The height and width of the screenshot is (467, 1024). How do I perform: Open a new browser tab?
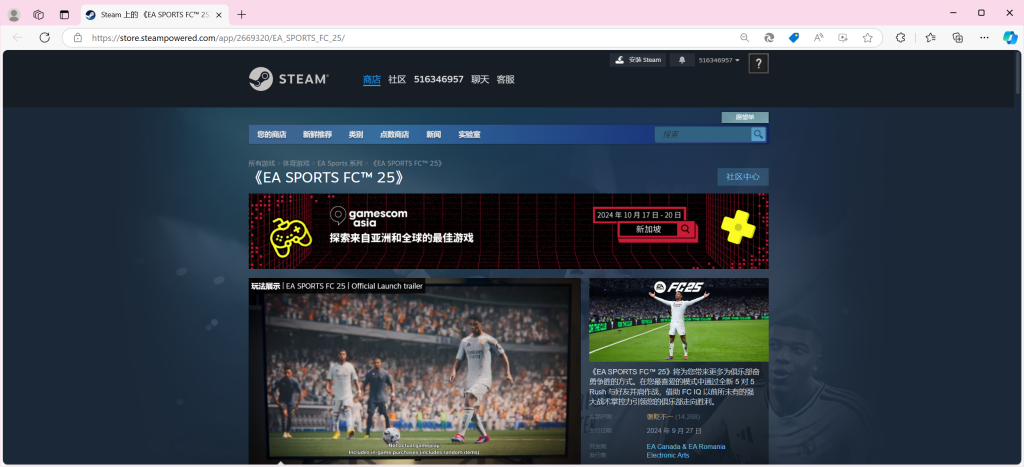(242, 14)
